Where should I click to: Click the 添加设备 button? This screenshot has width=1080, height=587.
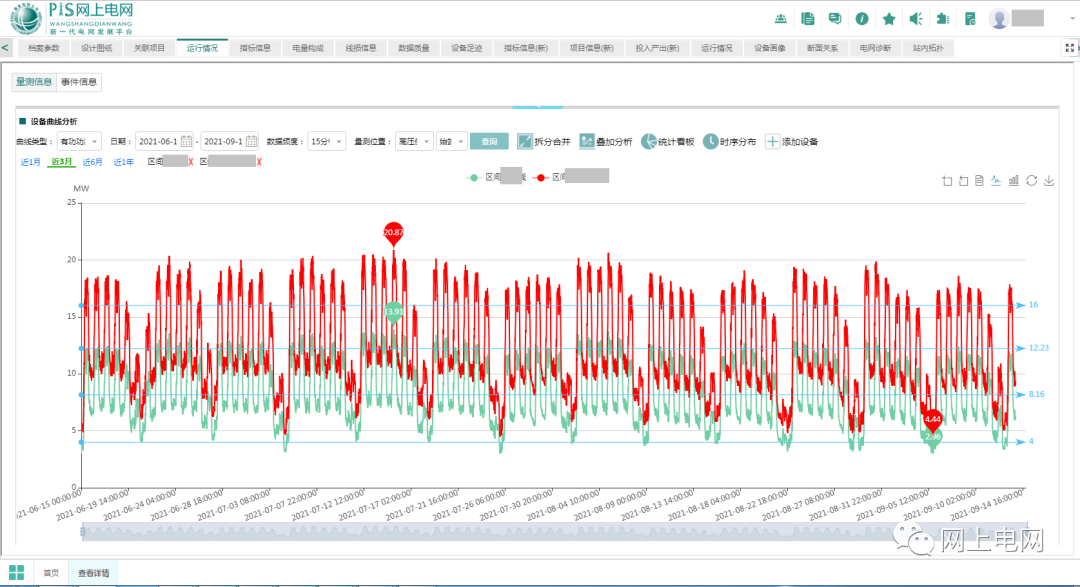[x=792, y=141]
